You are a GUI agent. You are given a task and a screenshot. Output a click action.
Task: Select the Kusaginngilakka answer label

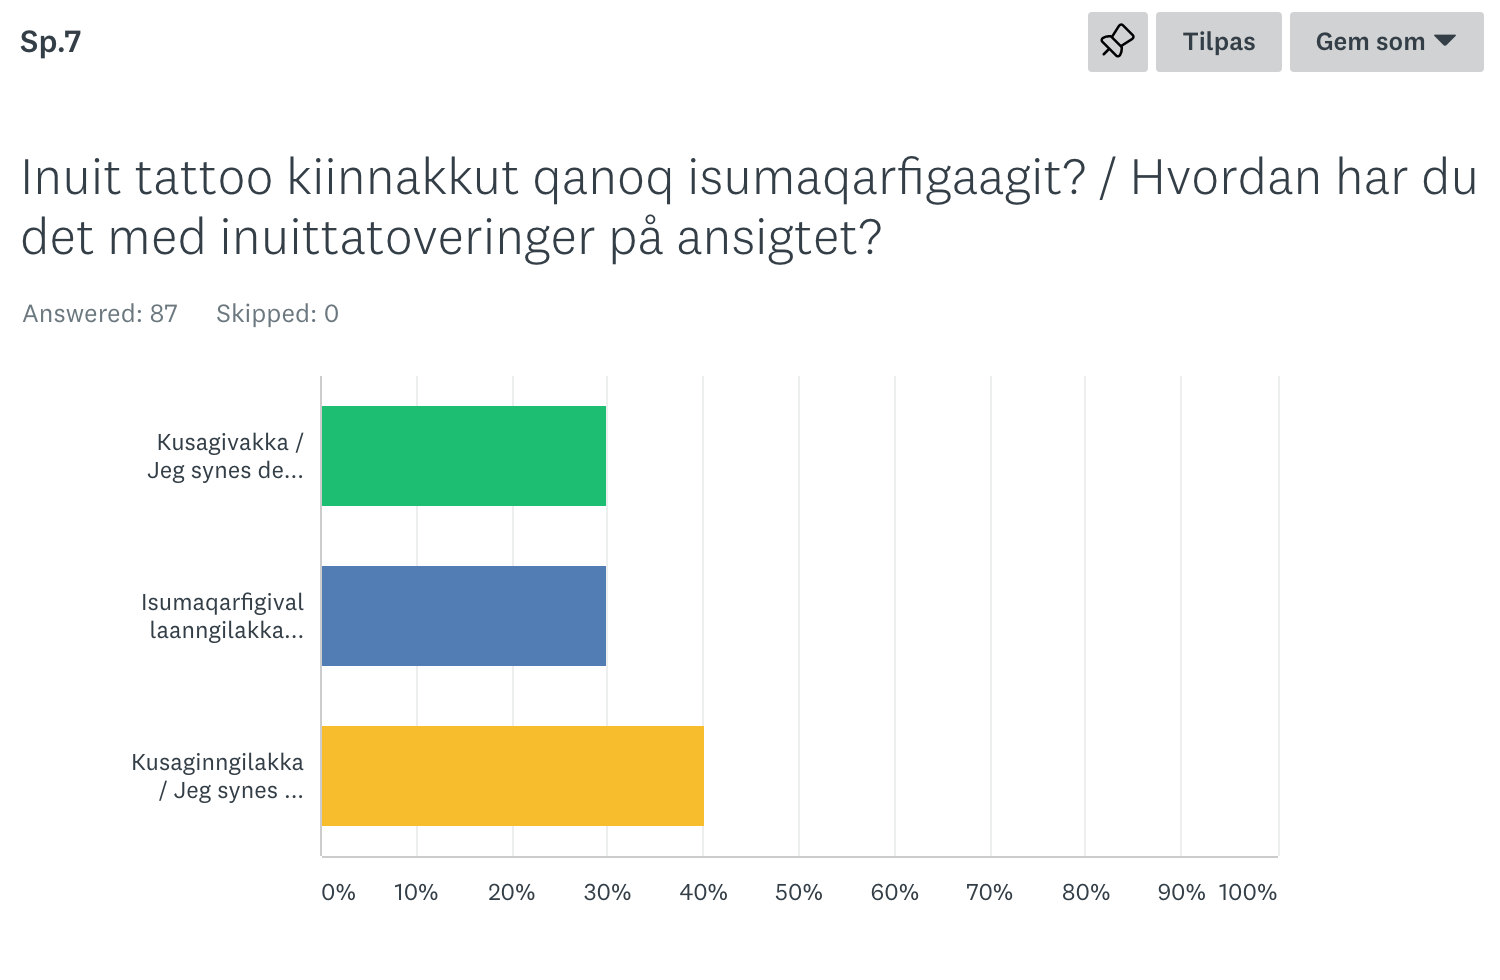[x=218, y=776]
